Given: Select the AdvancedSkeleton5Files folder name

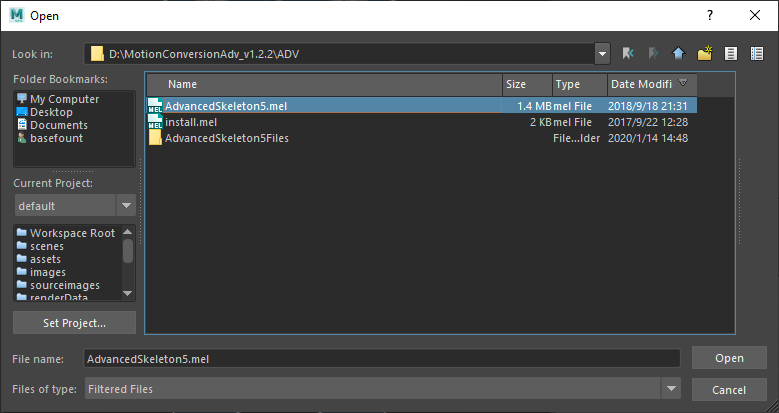Looking at the screenshot, I should (227, 138).
